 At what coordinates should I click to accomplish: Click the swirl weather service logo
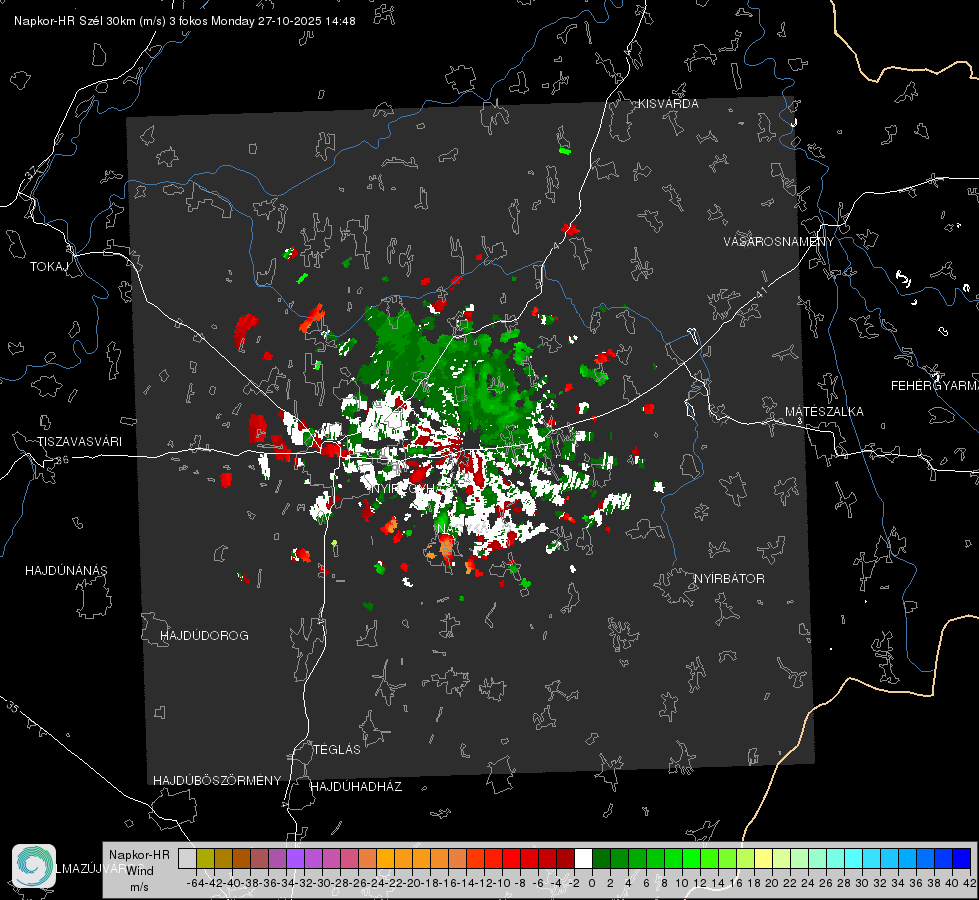point(34,866)
